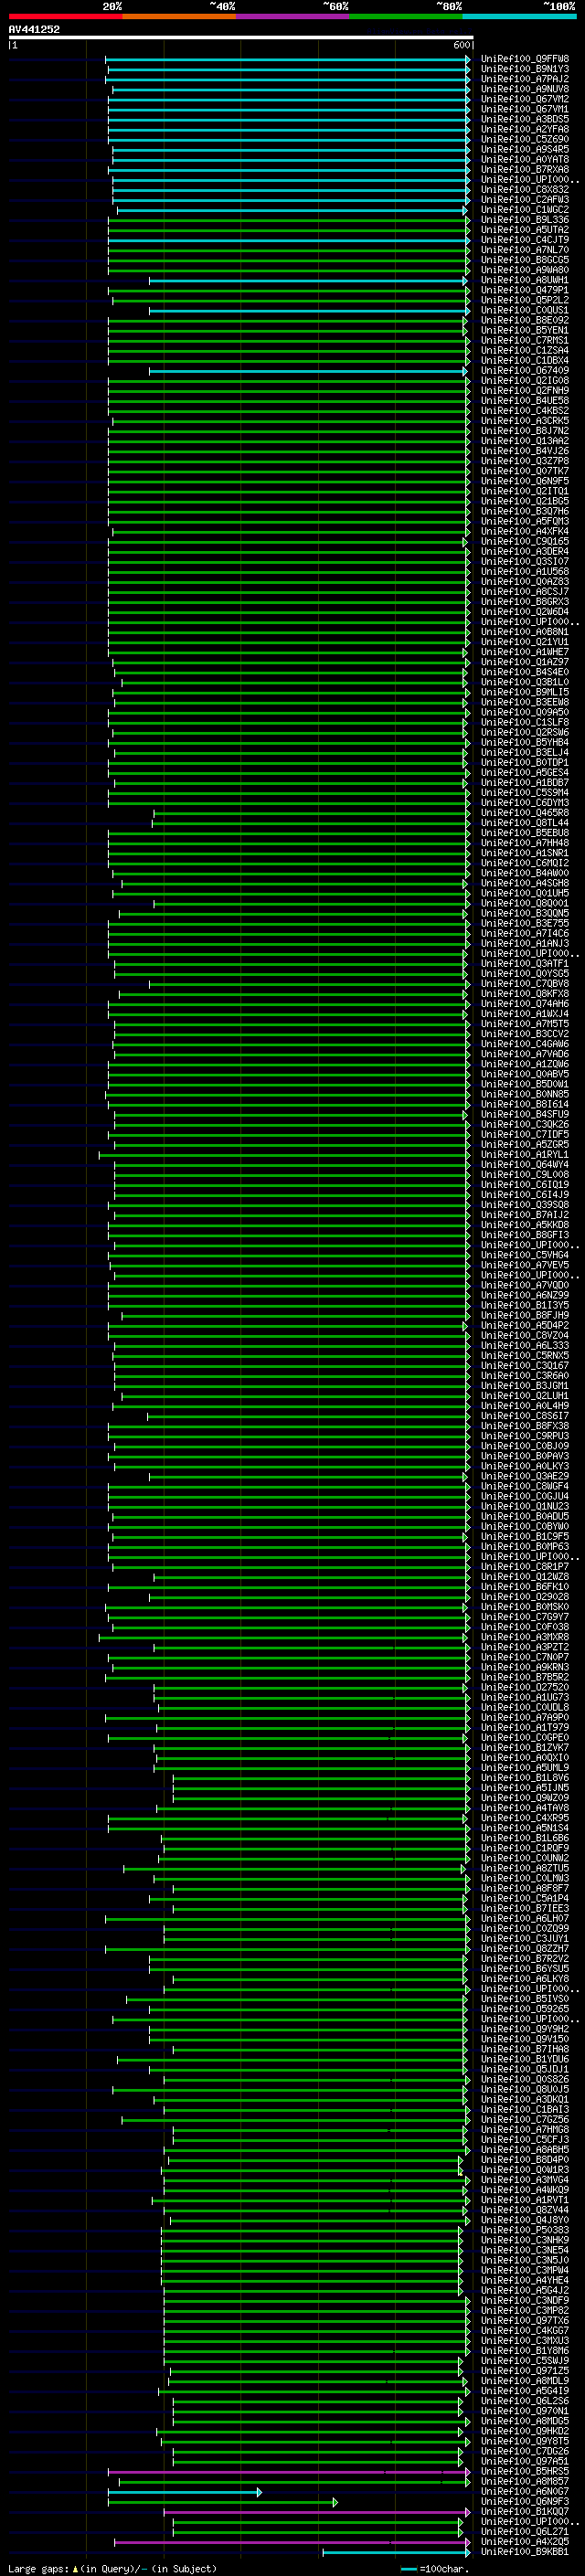Select hit label UniRef100_C4KBS2

pos(525,410)
